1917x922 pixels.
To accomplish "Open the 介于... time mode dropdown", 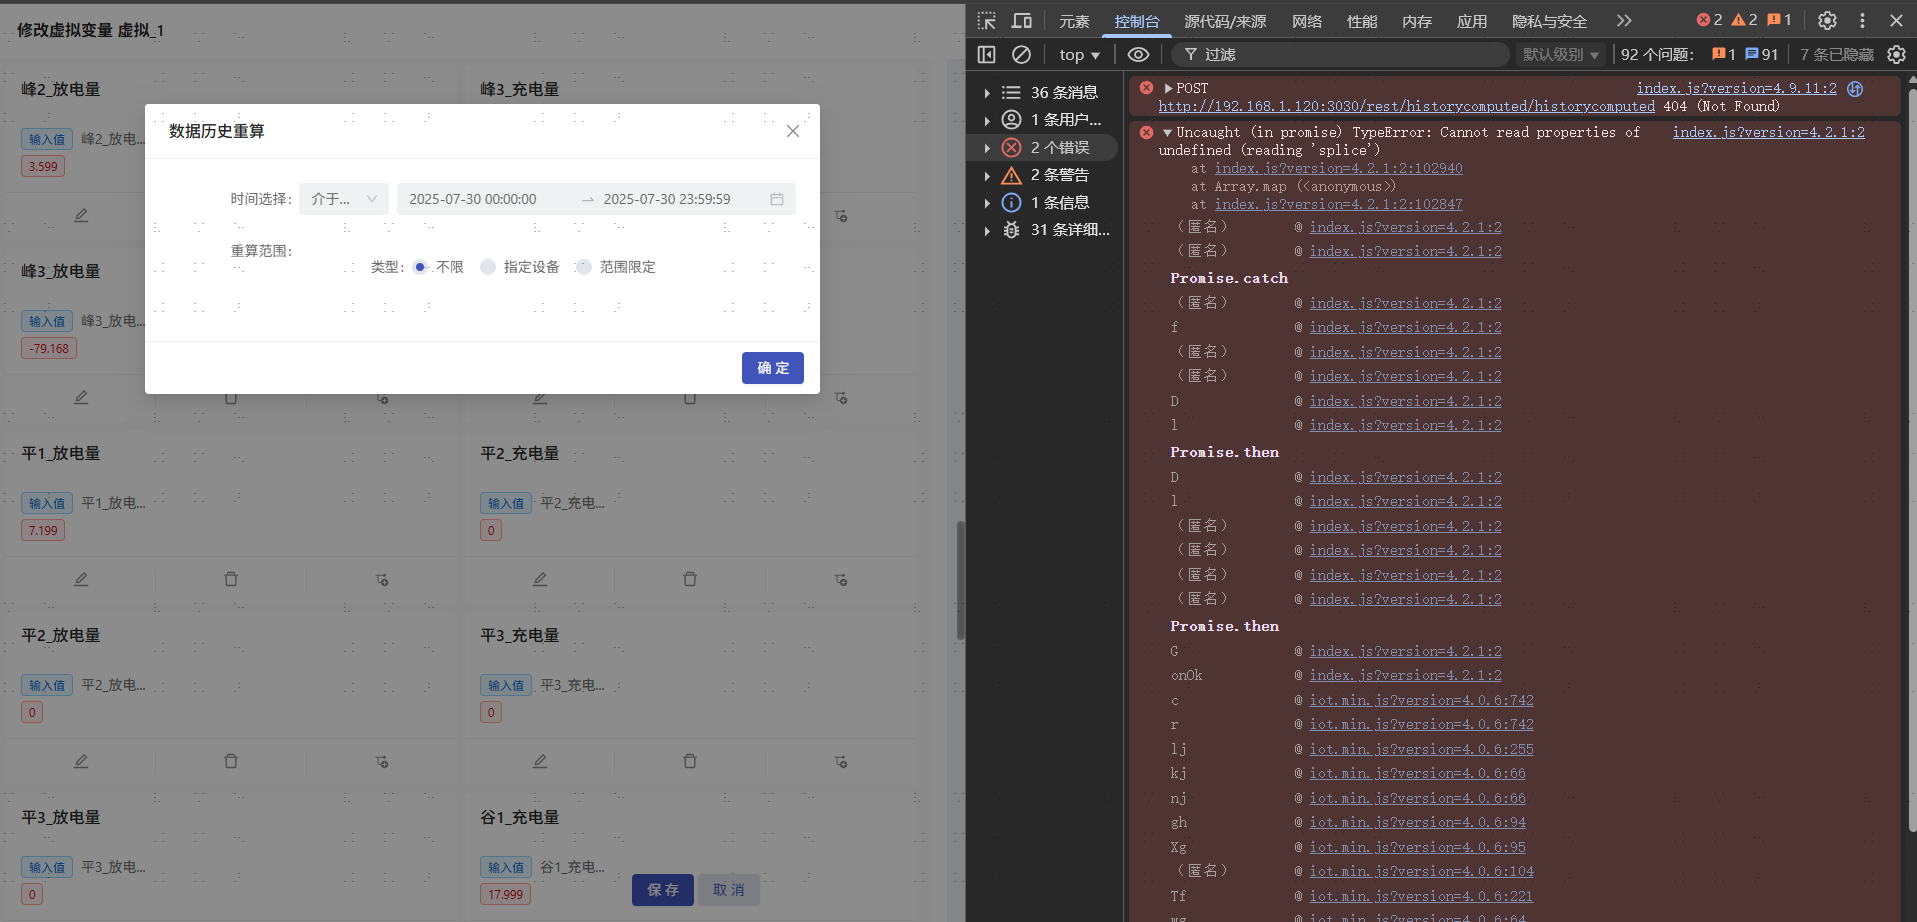I will (344, 199).
